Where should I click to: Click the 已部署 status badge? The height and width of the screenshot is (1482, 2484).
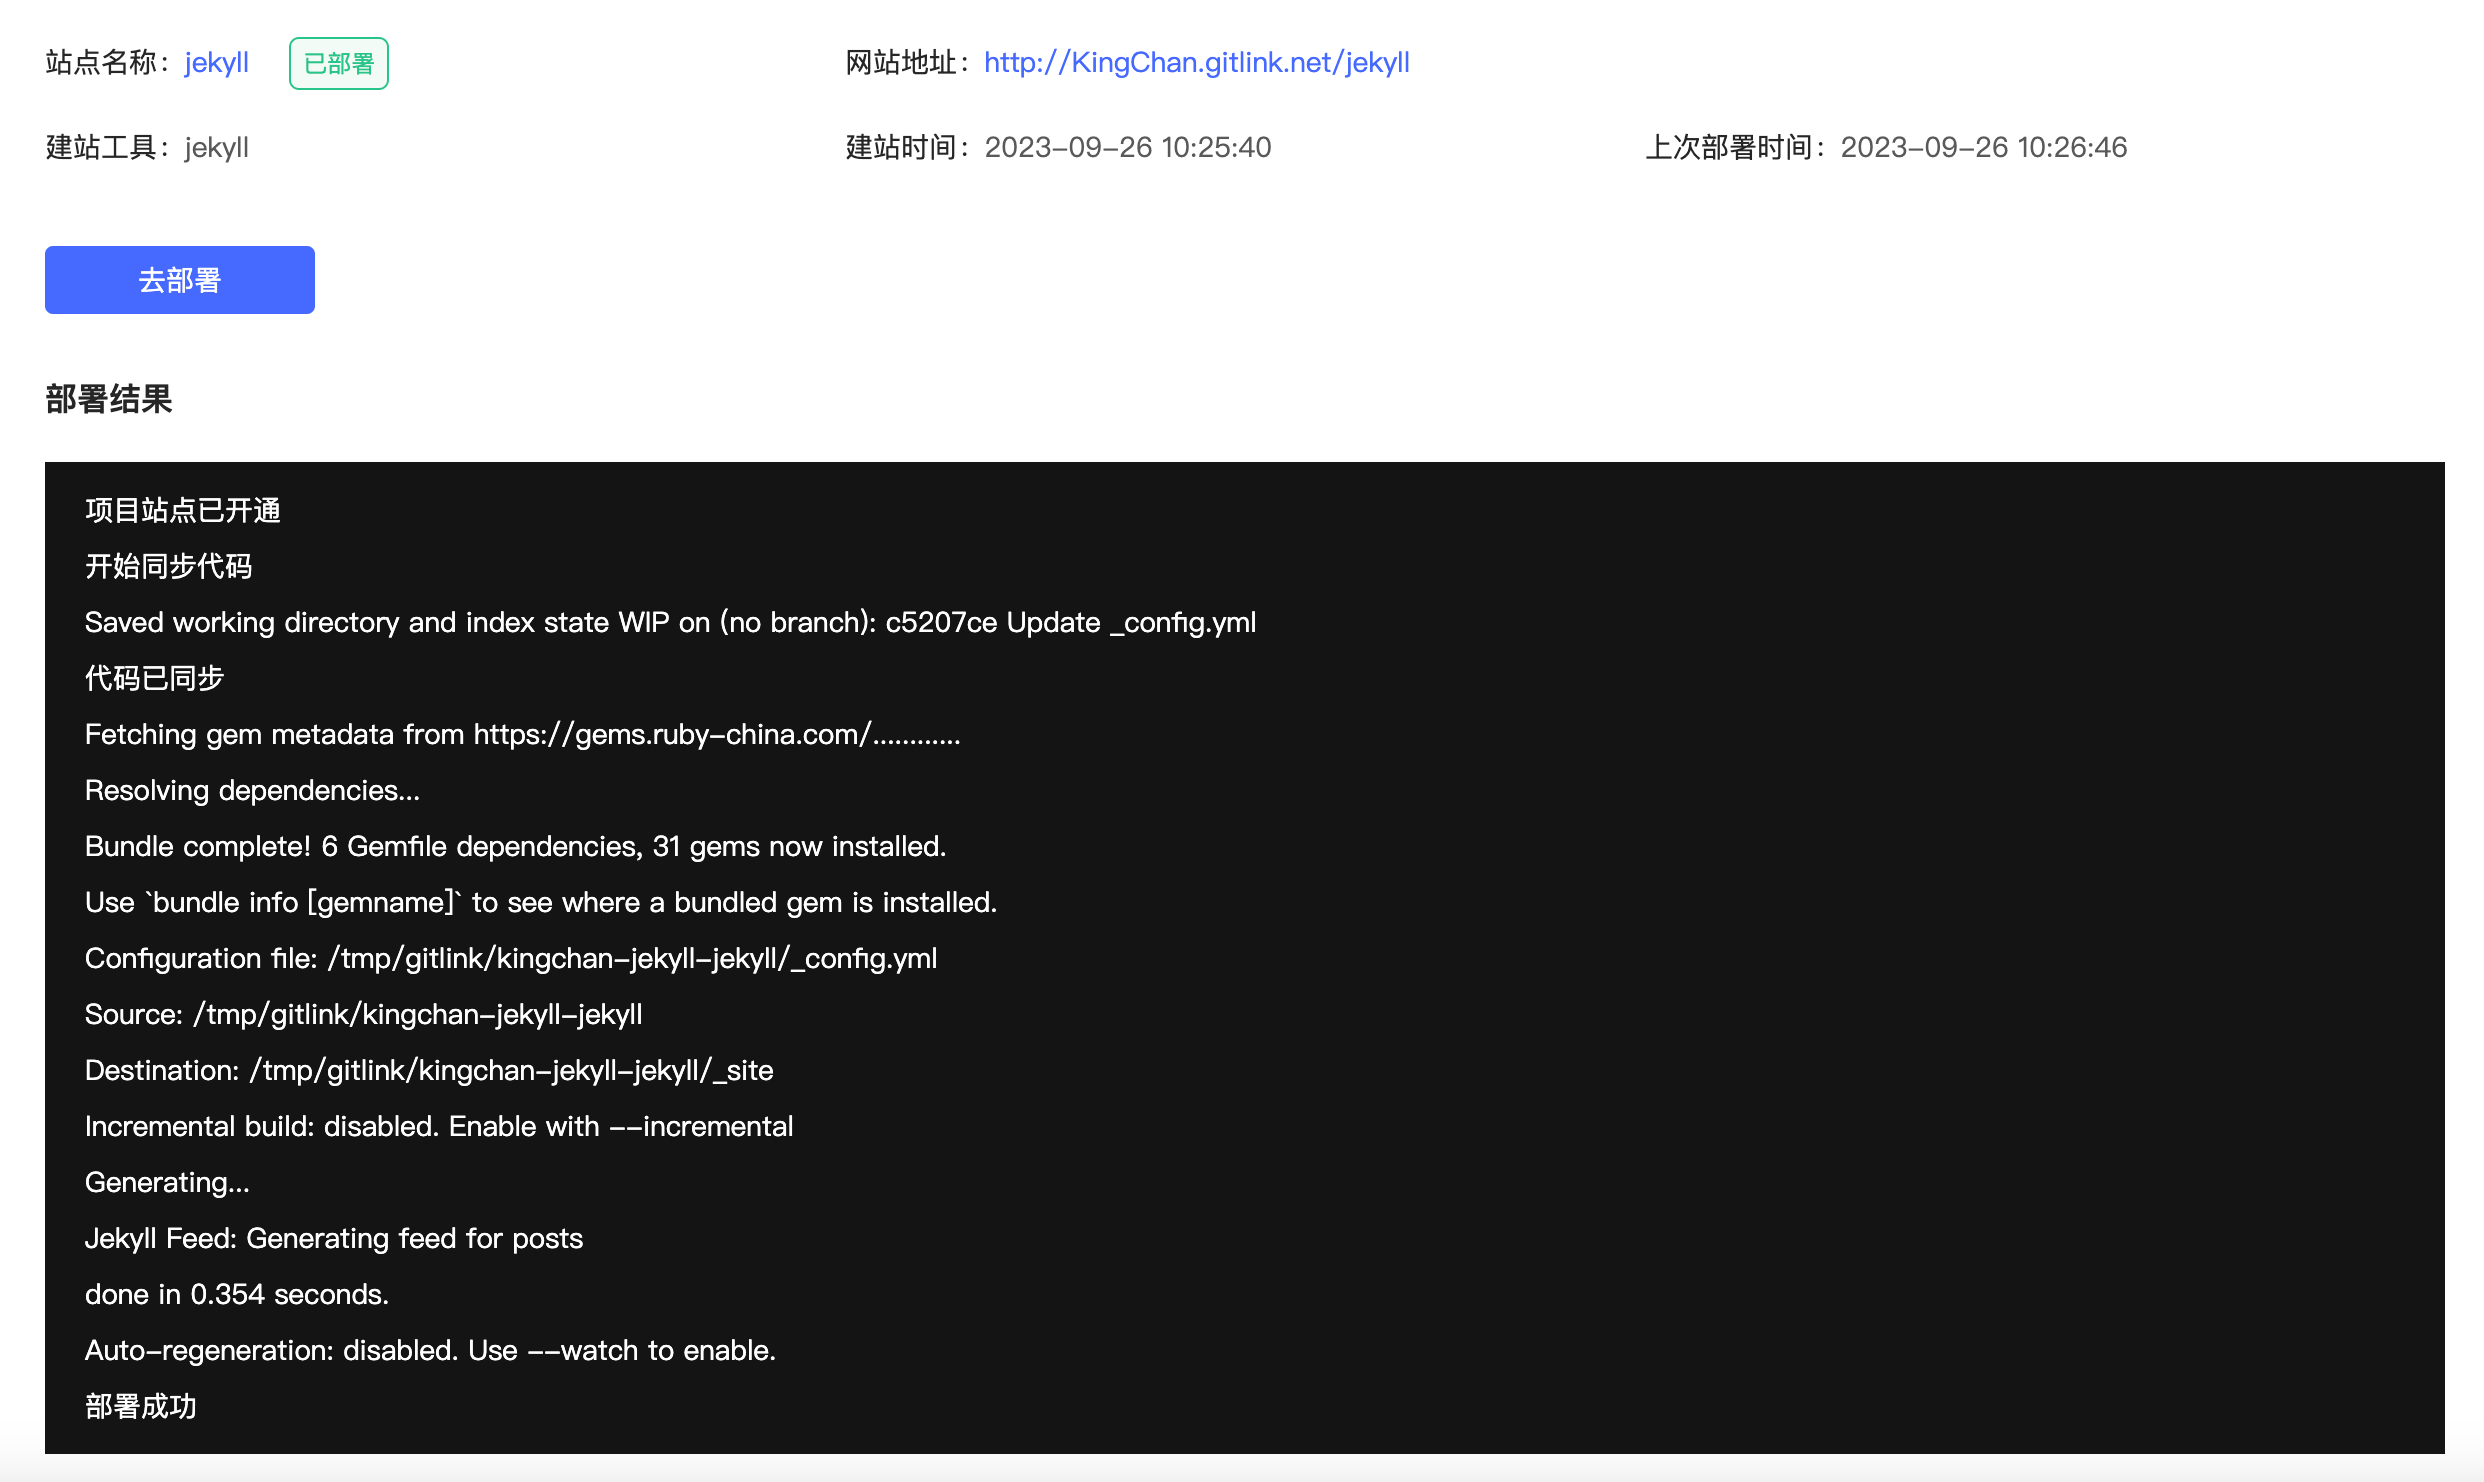[339, 63]
